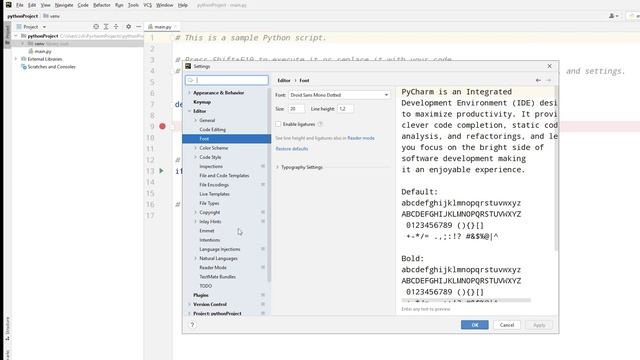Screen dimensions: 640x360
Task: Hide the Project panel with the minus icon
Action: [x=138, y=27]
